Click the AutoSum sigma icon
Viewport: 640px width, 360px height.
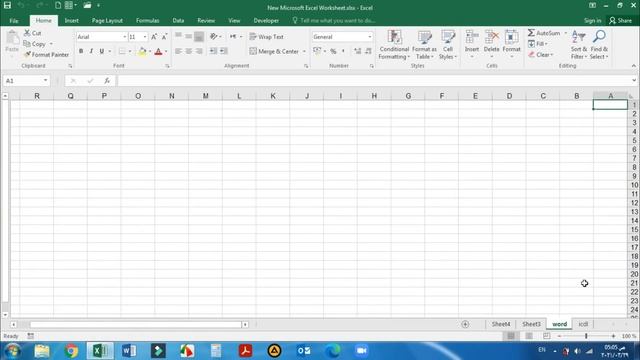pos(531,33)
